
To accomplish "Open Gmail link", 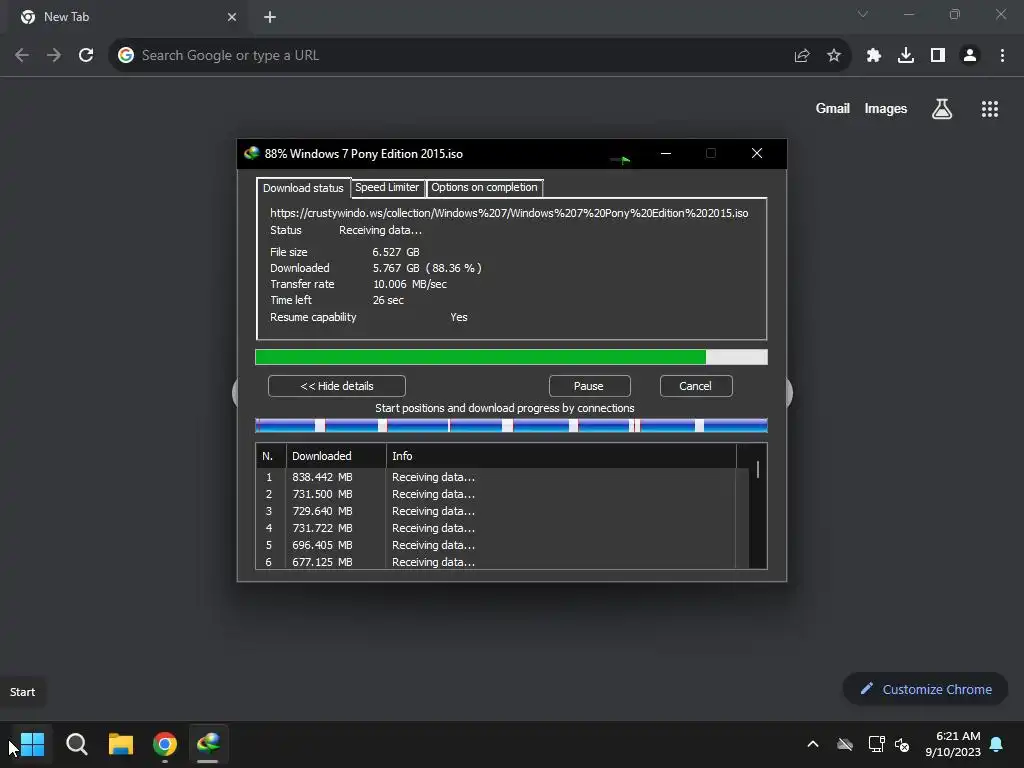I will (833, 109).
